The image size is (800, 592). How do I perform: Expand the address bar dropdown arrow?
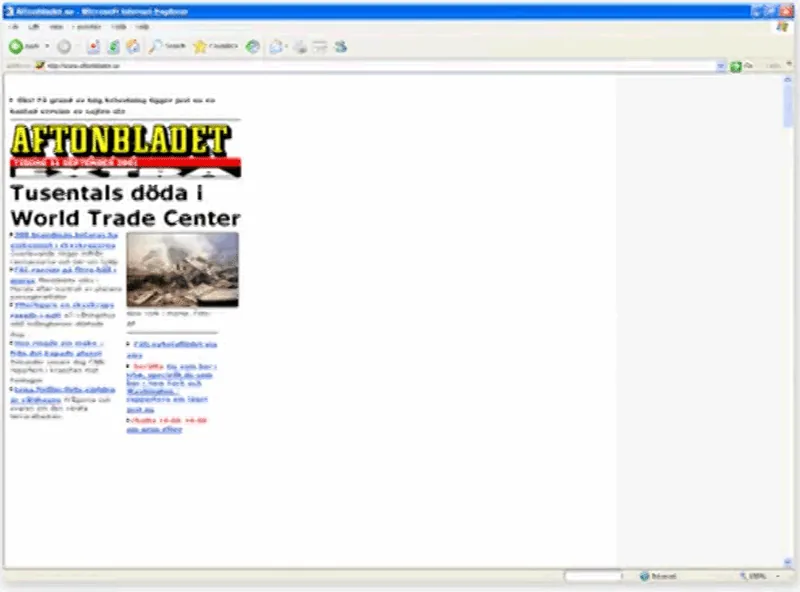pos(720,66)
